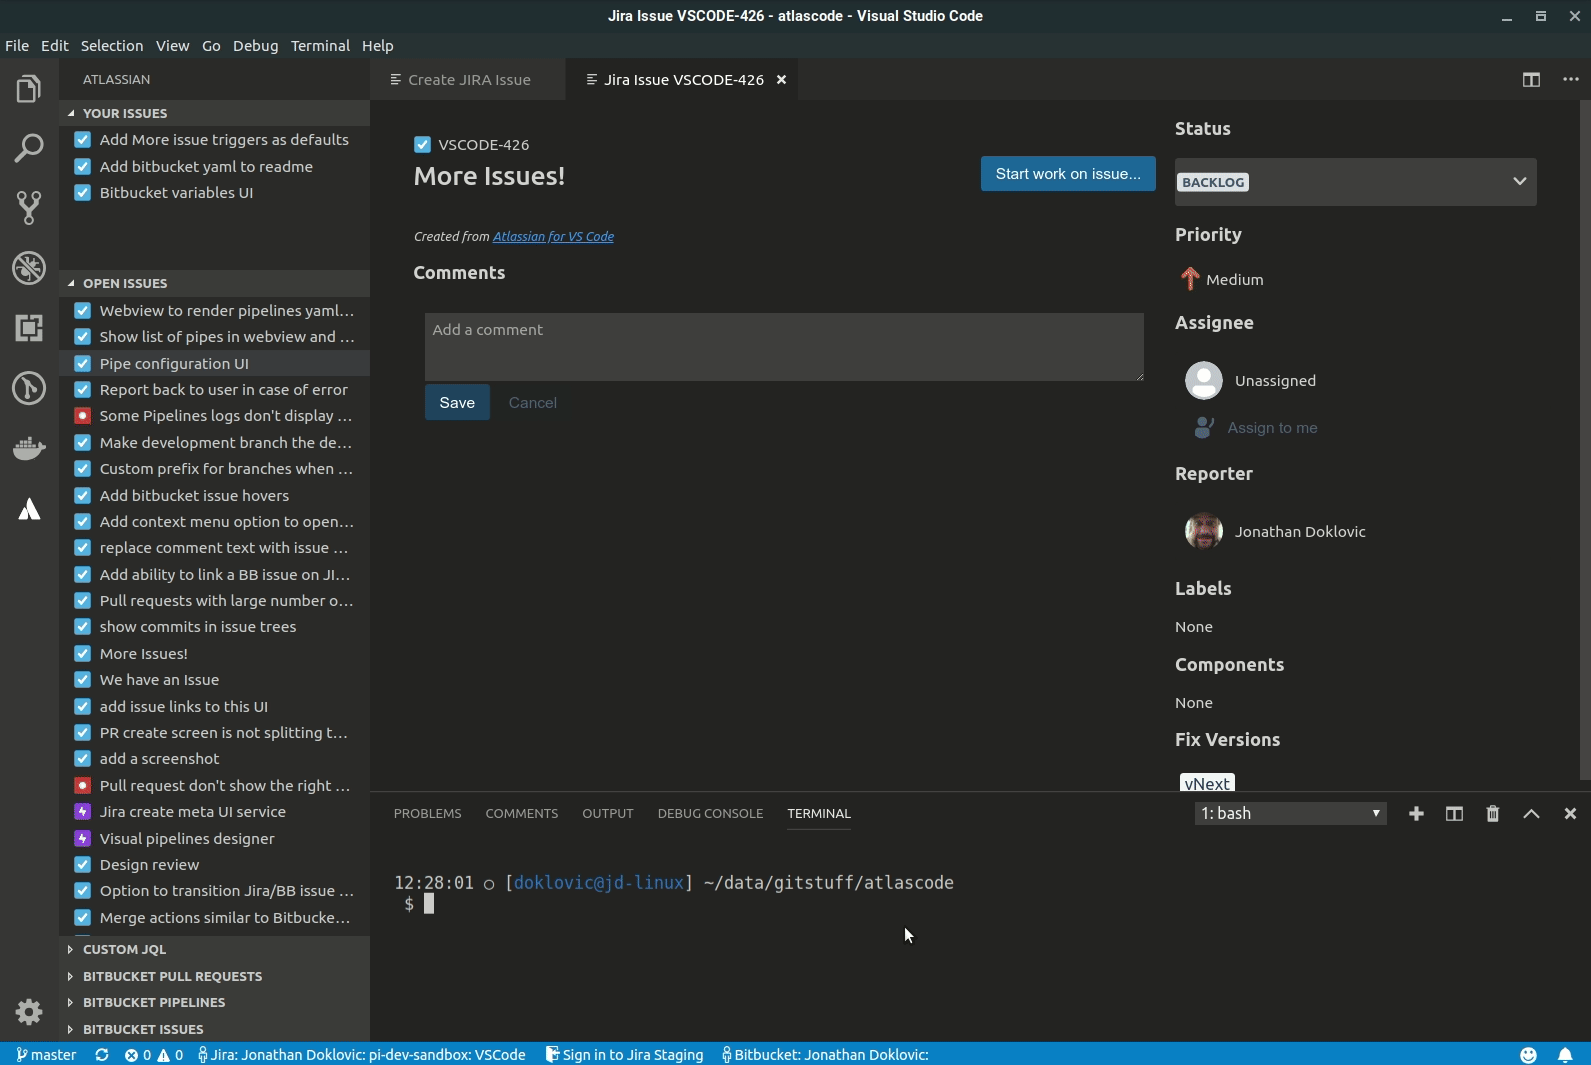Synchronize changes via status bar sync icon

[x=102, y=1055]
